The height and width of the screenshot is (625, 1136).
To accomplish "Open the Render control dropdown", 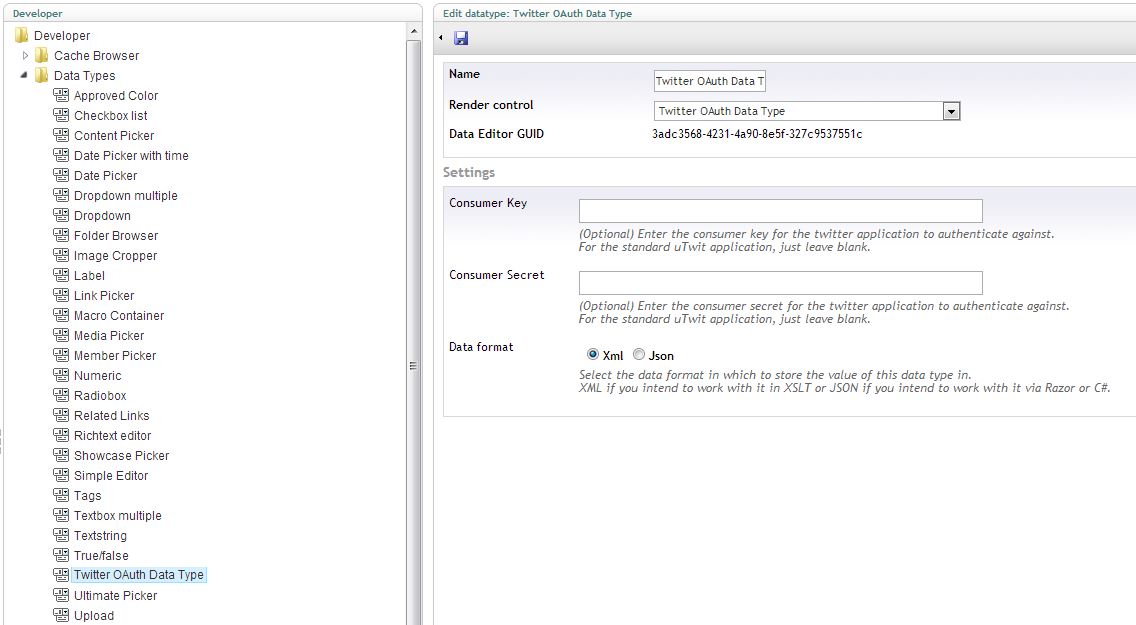I will click(x=951, y=111).
